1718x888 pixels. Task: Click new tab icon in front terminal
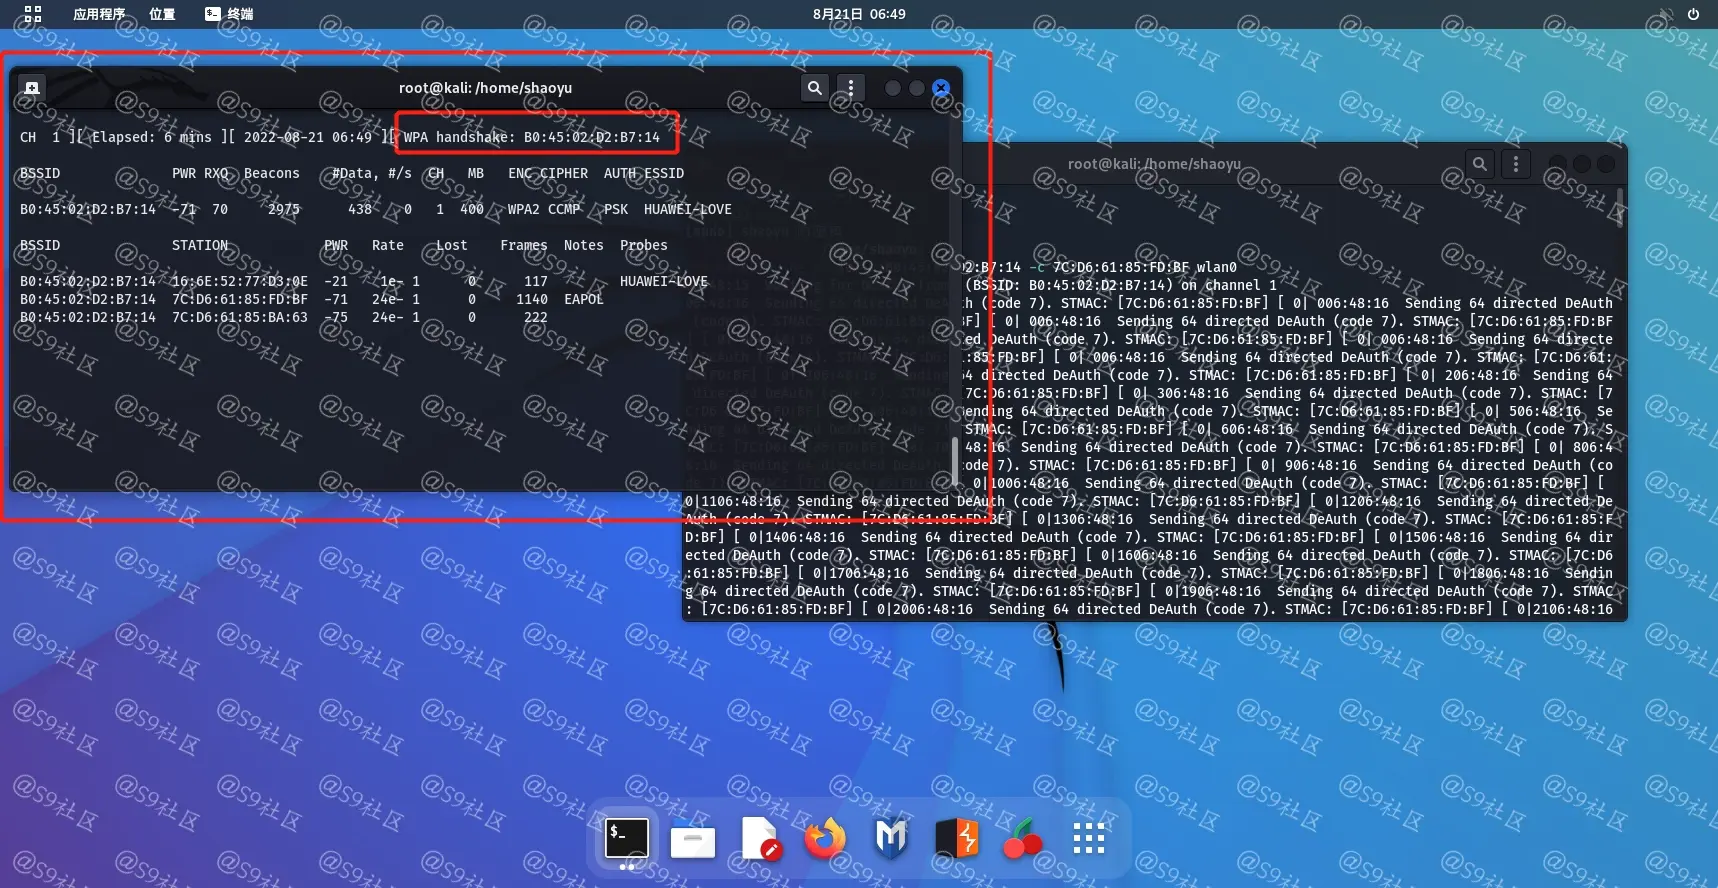[x=32, y=88]
